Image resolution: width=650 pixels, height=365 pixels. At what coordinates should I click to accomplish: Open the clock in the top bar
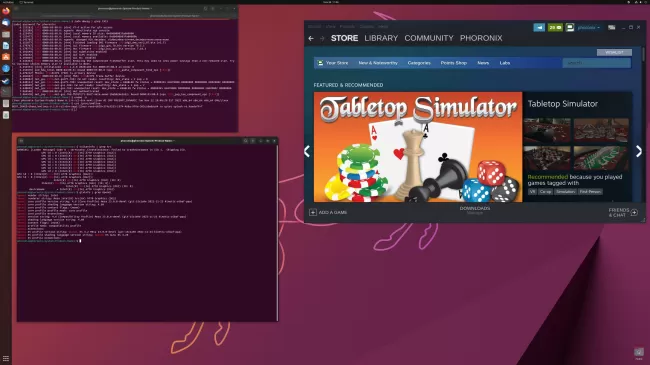pos(330,2)
